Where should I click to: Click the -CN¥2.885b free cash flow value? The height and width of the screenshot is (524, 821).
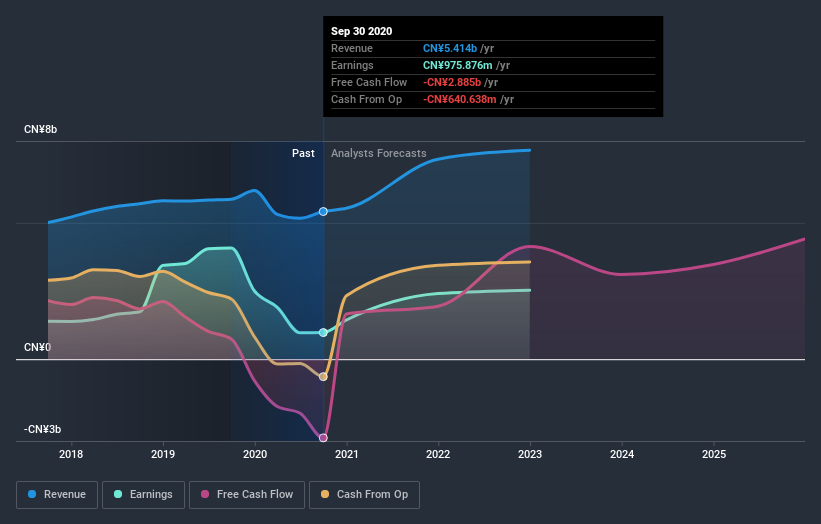(452, 82)
